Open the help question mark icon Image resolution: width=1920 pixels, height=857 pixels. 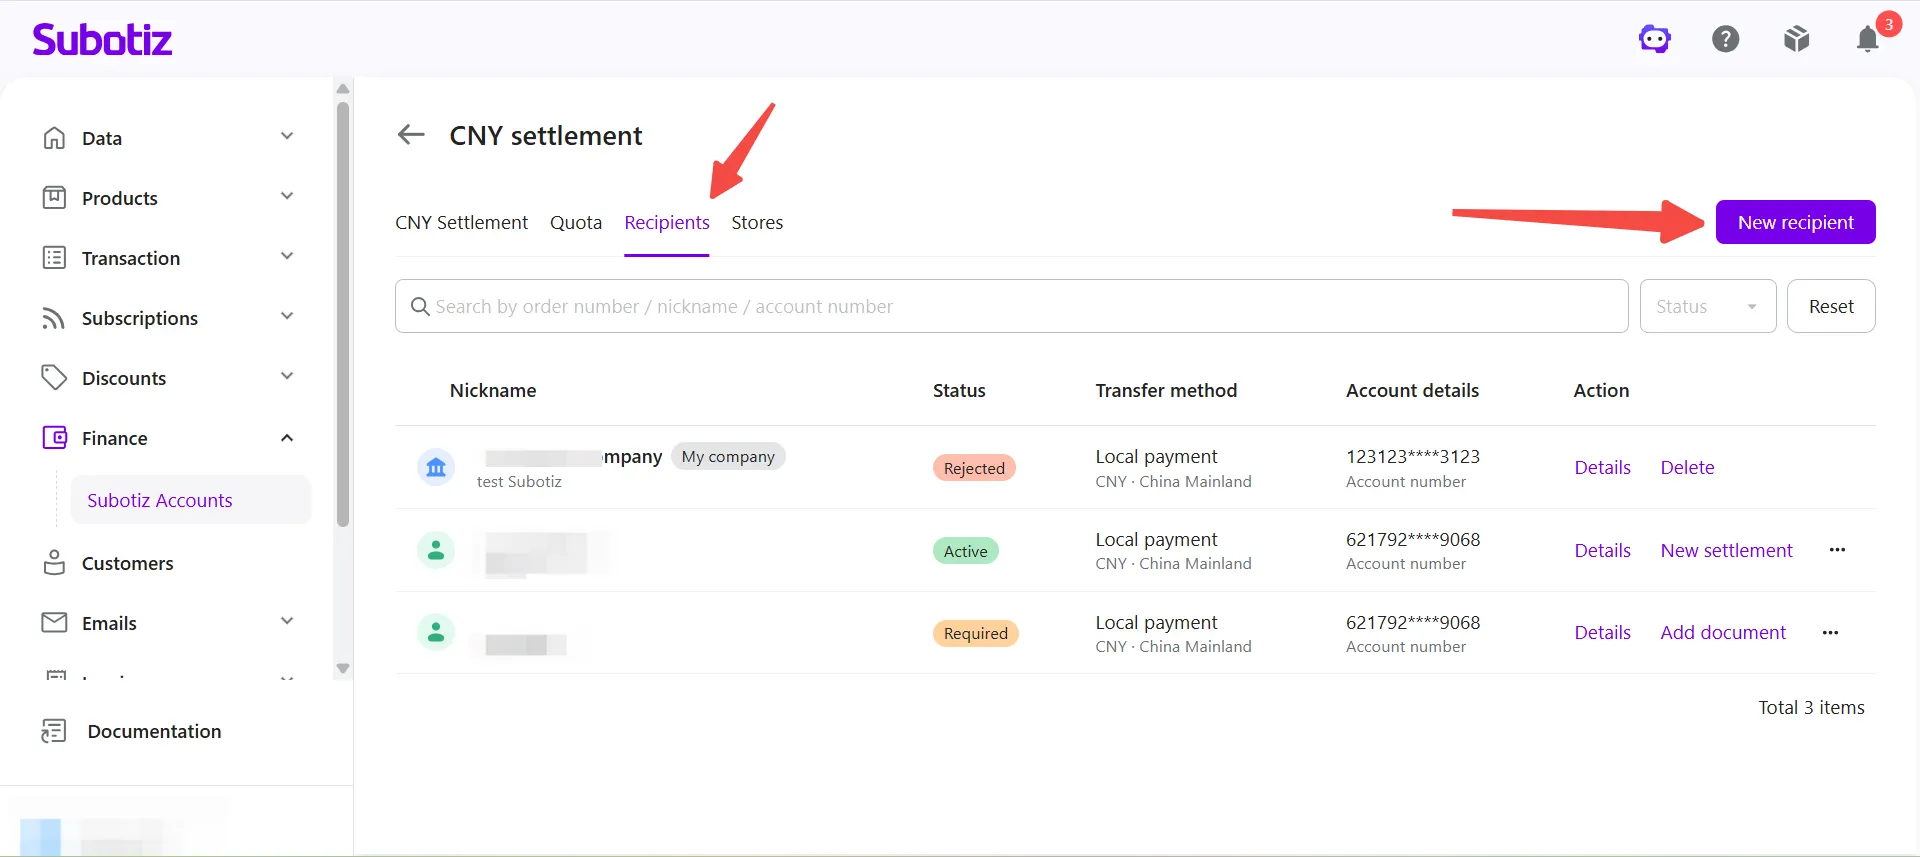click(1726, 39)
